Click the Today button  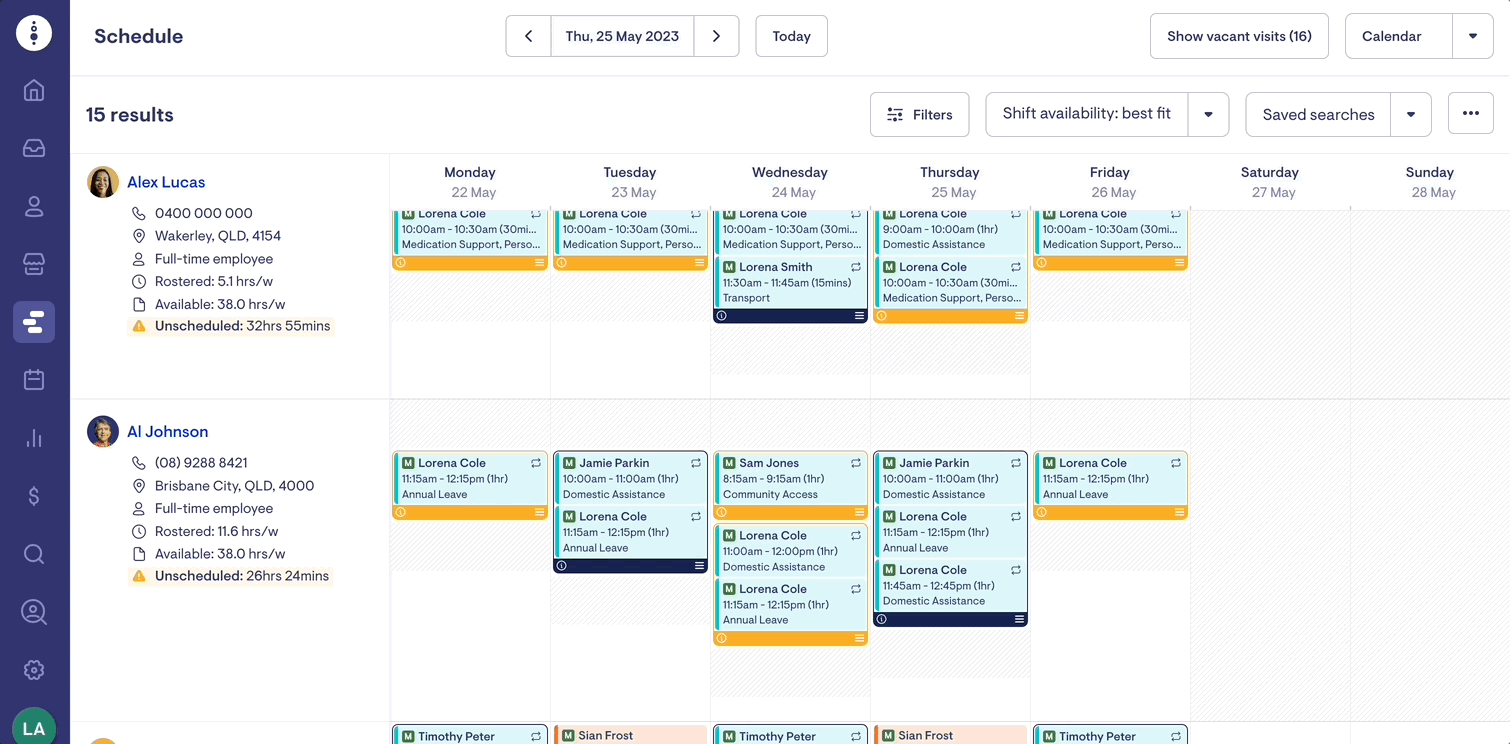coord(791,36)
